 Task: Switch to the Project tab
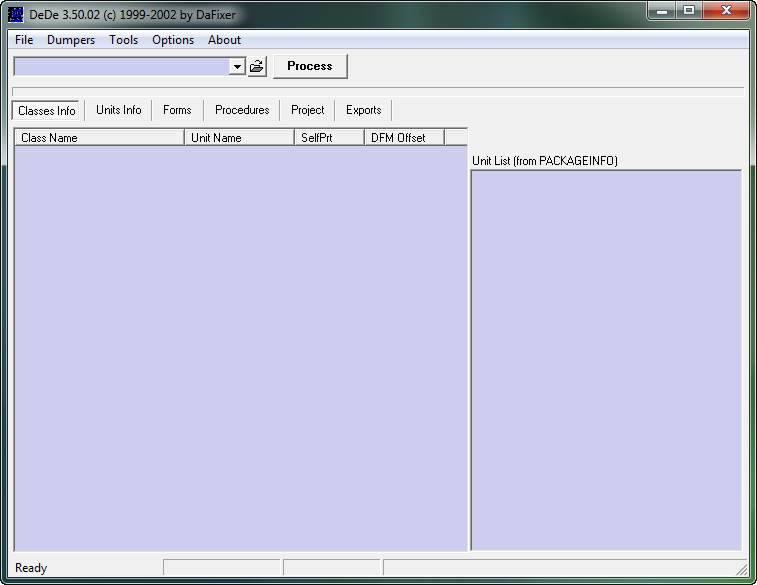(x=308, y=110)
